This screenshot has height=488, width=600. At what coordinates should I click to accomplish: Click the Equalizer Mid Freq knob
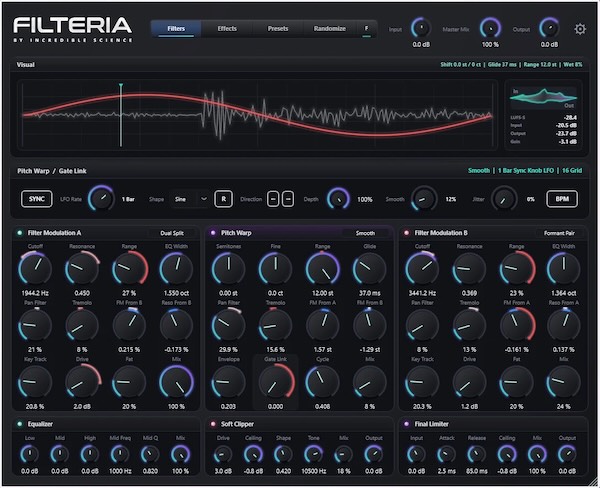pyautogui.click(x=120, y=454)
